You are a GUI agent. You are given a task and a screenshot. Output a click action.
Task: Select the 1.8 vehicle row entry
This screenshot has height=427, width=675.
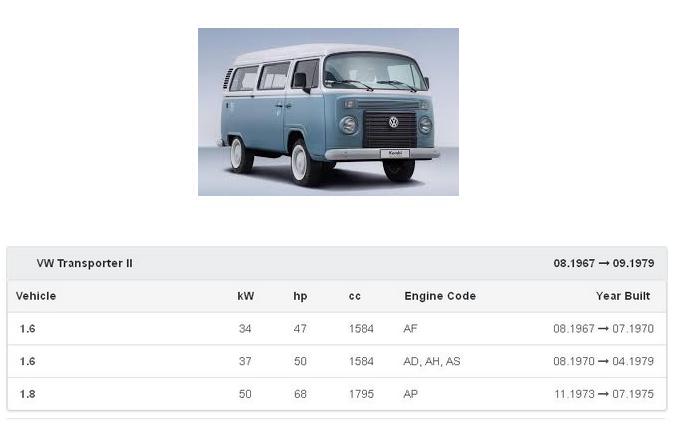[27, 394]
